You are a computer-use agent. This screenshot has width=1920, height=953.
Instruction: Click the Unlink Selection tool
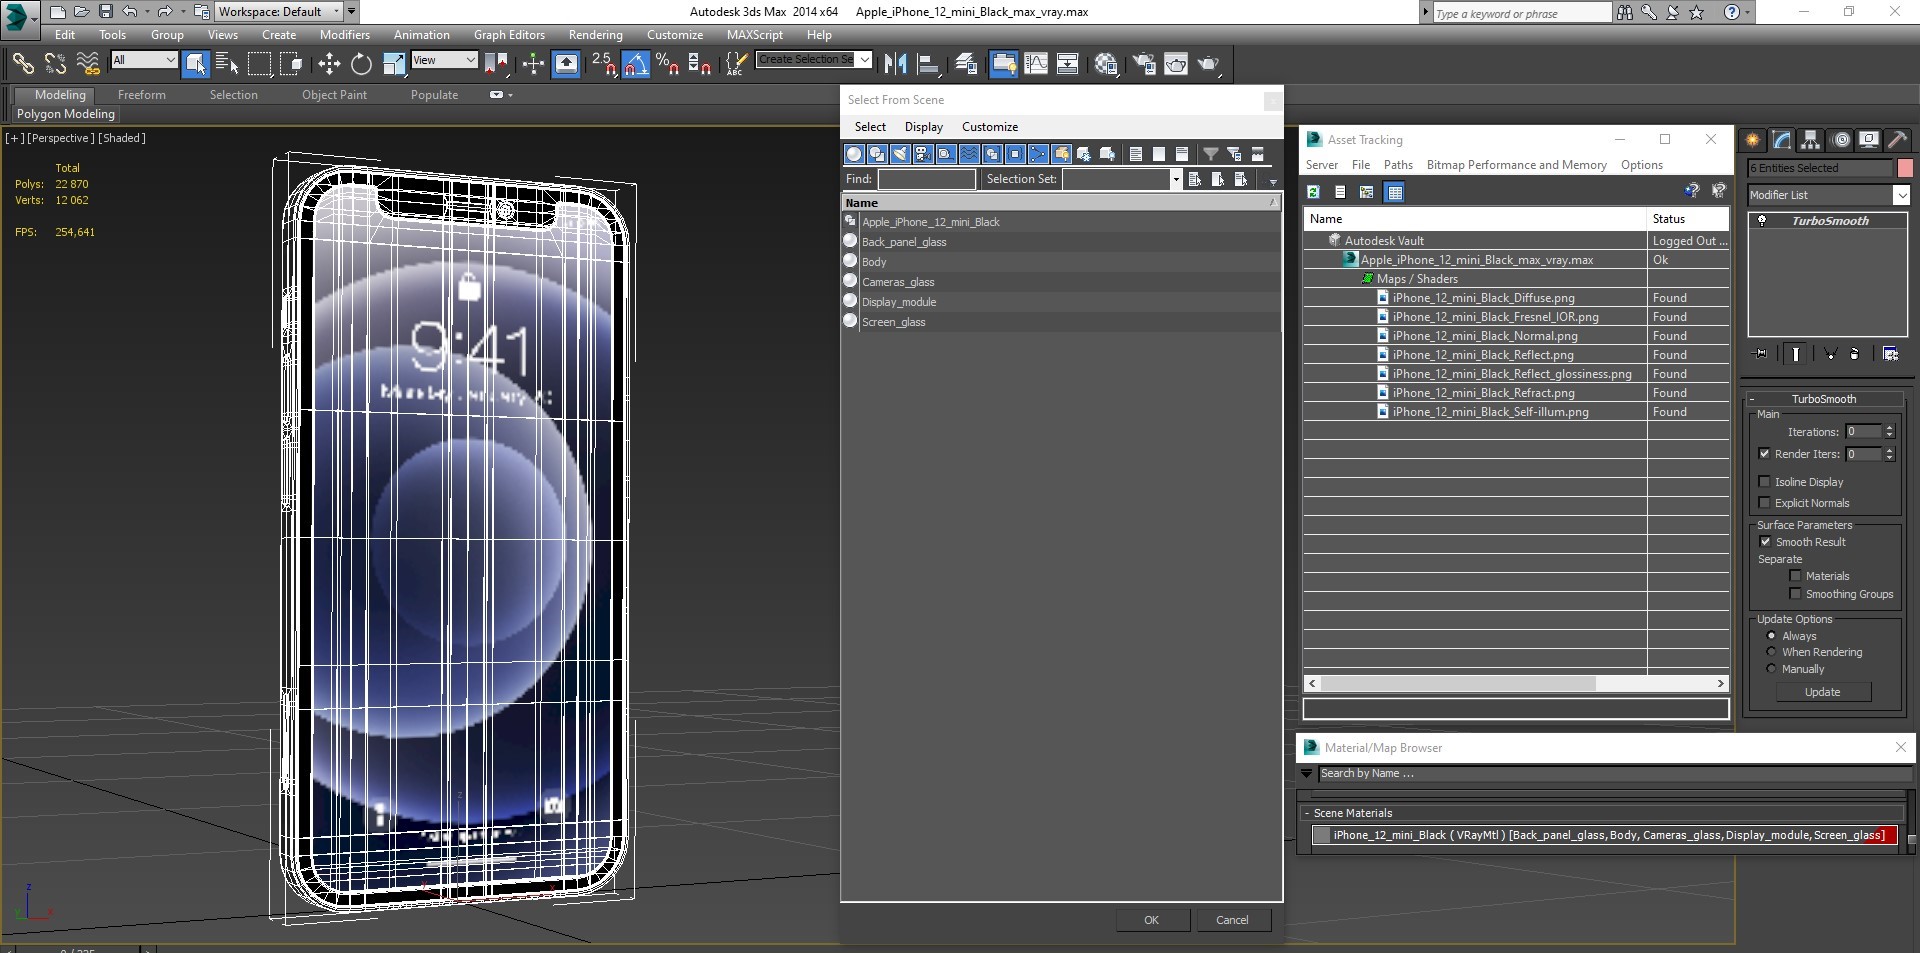pyautogui.click(x=55, y=64)
